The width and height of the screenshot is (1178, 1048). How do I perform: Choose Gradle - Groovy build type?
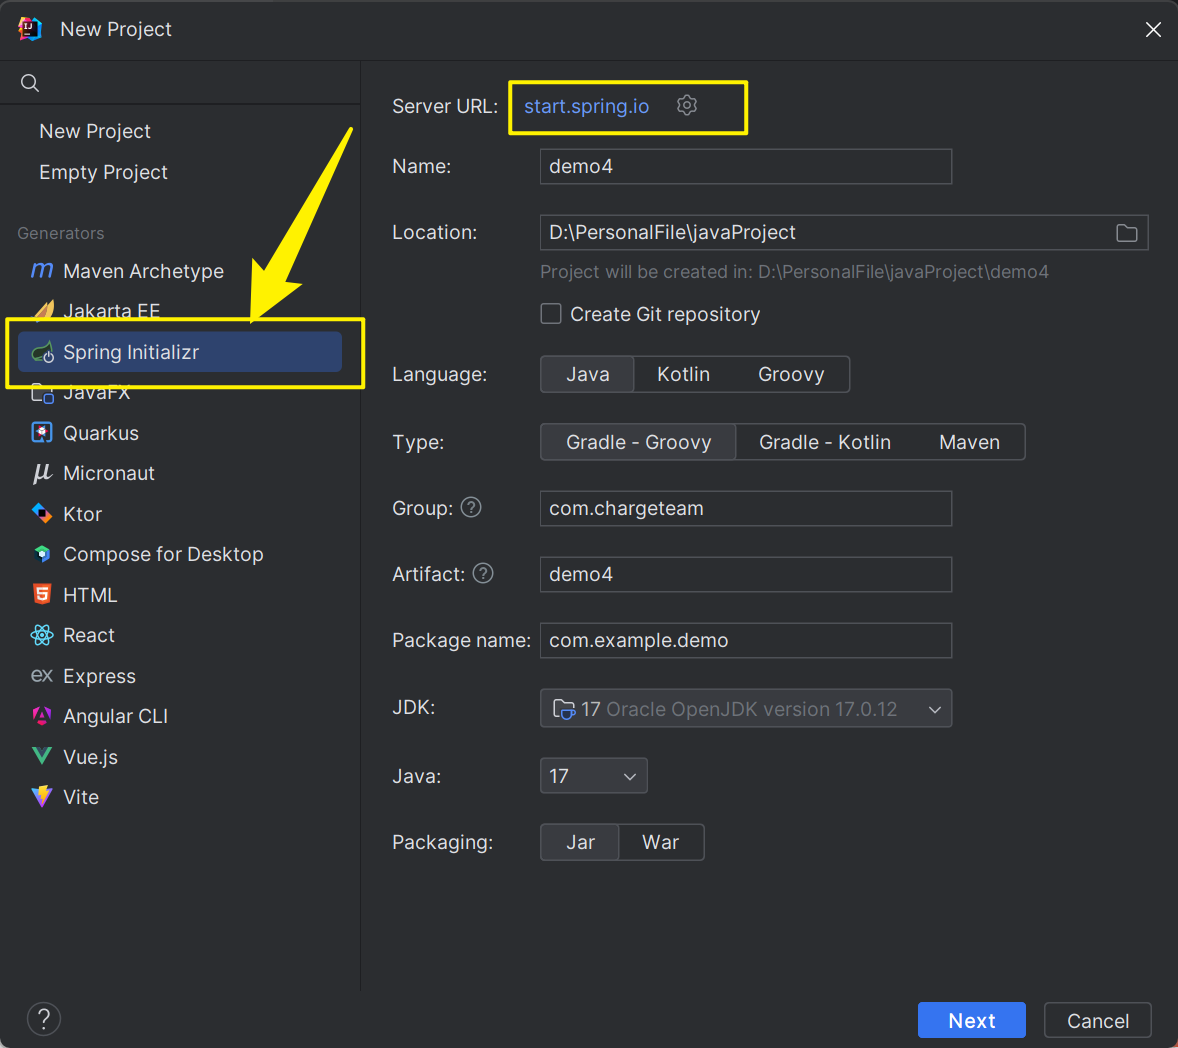[639, 442]
